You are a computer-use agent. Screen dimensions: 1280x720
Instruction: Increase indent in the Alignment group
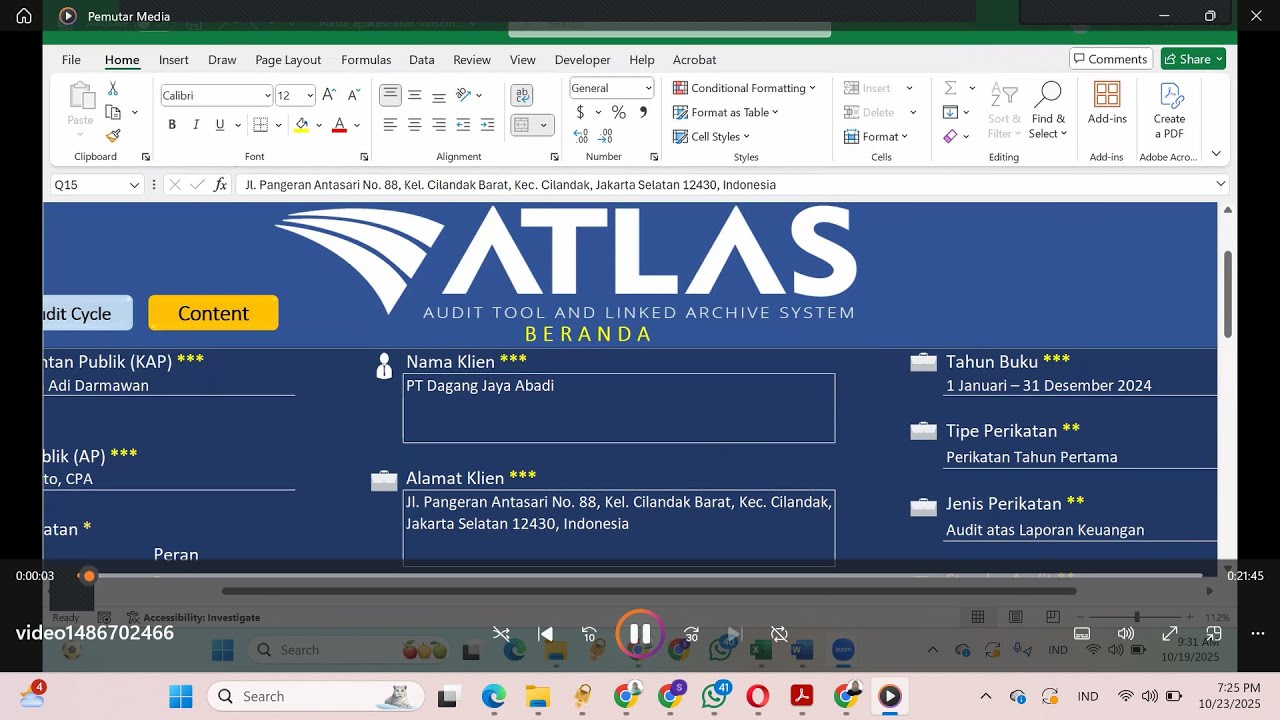point(487,125)
